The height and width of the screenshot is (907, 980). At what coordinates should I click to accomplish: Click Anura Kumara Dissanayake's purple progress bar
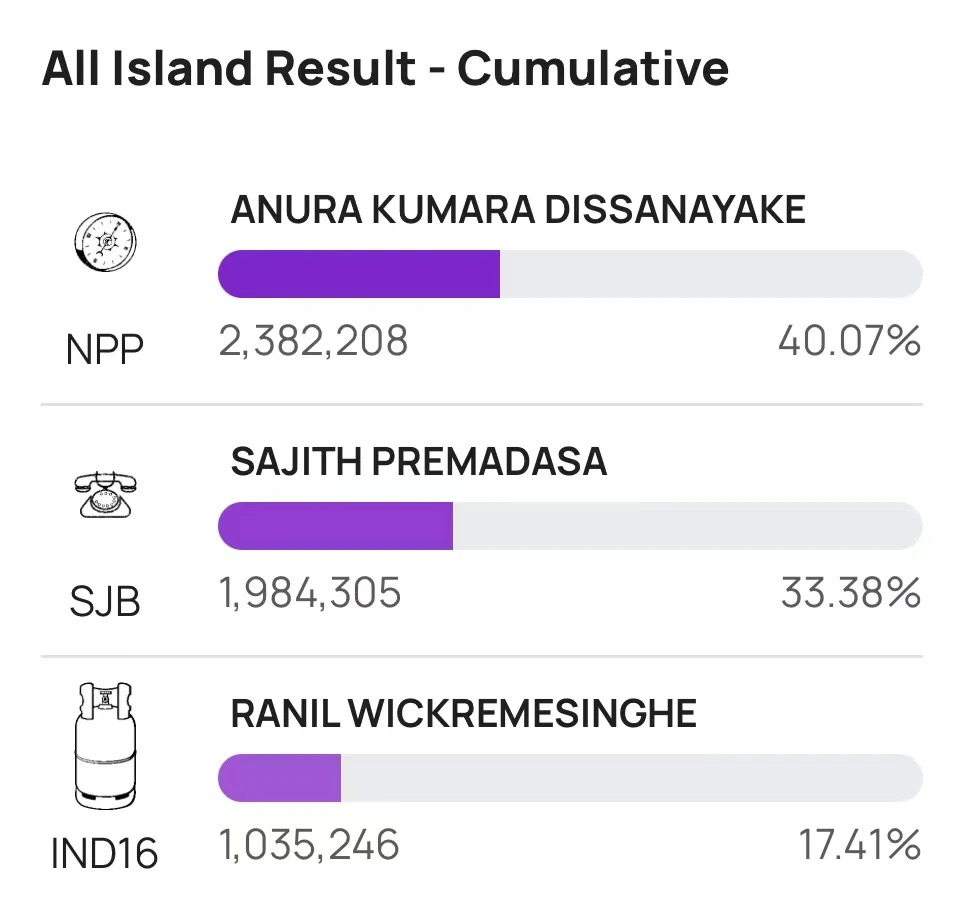click(x=359, y=274)
